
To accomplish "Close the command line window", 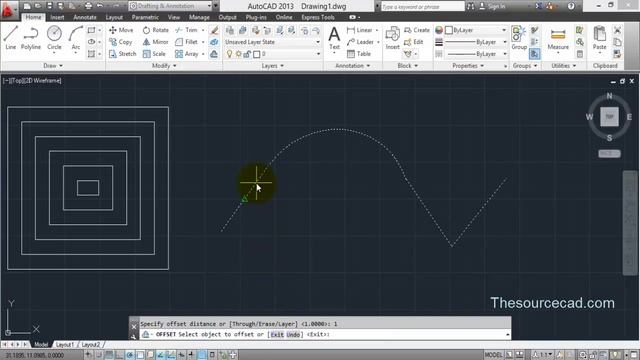I will (134, 327).
